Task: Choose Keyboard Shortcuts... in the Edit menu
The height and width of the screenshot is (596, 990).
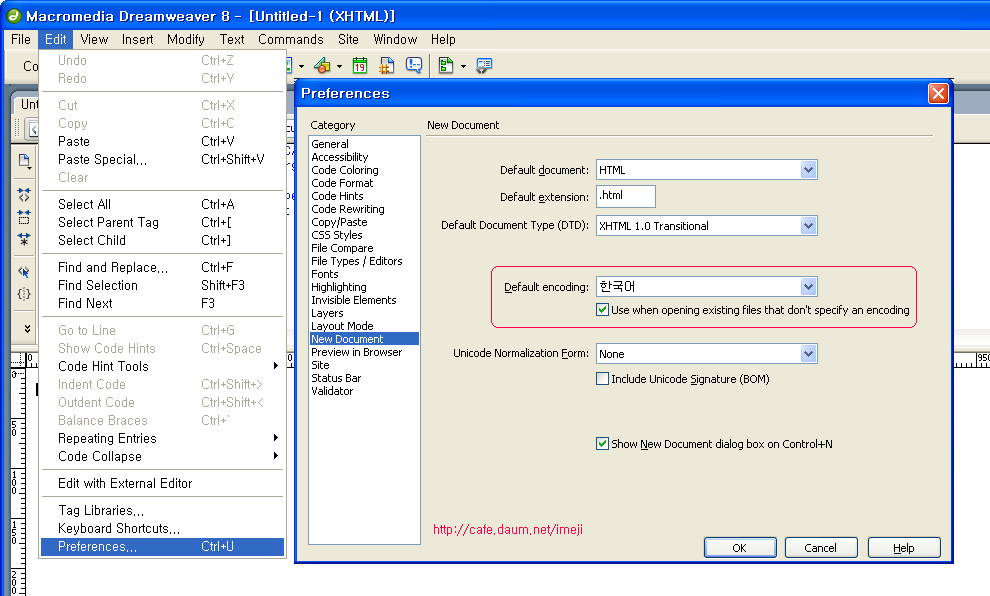Action: 162,528
